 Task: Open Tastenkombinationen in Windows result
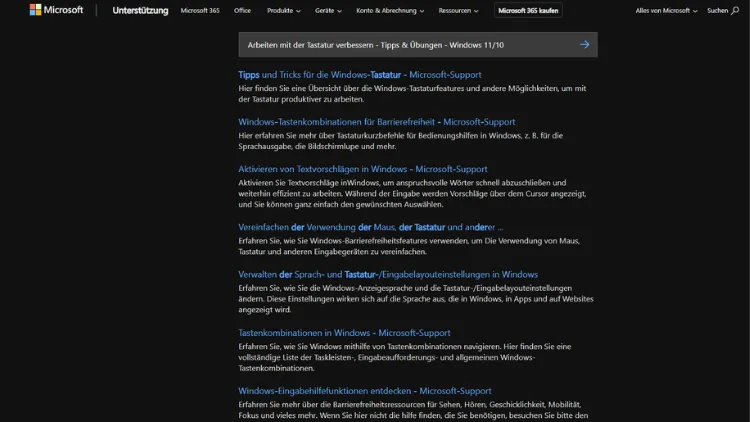(344, 333)
